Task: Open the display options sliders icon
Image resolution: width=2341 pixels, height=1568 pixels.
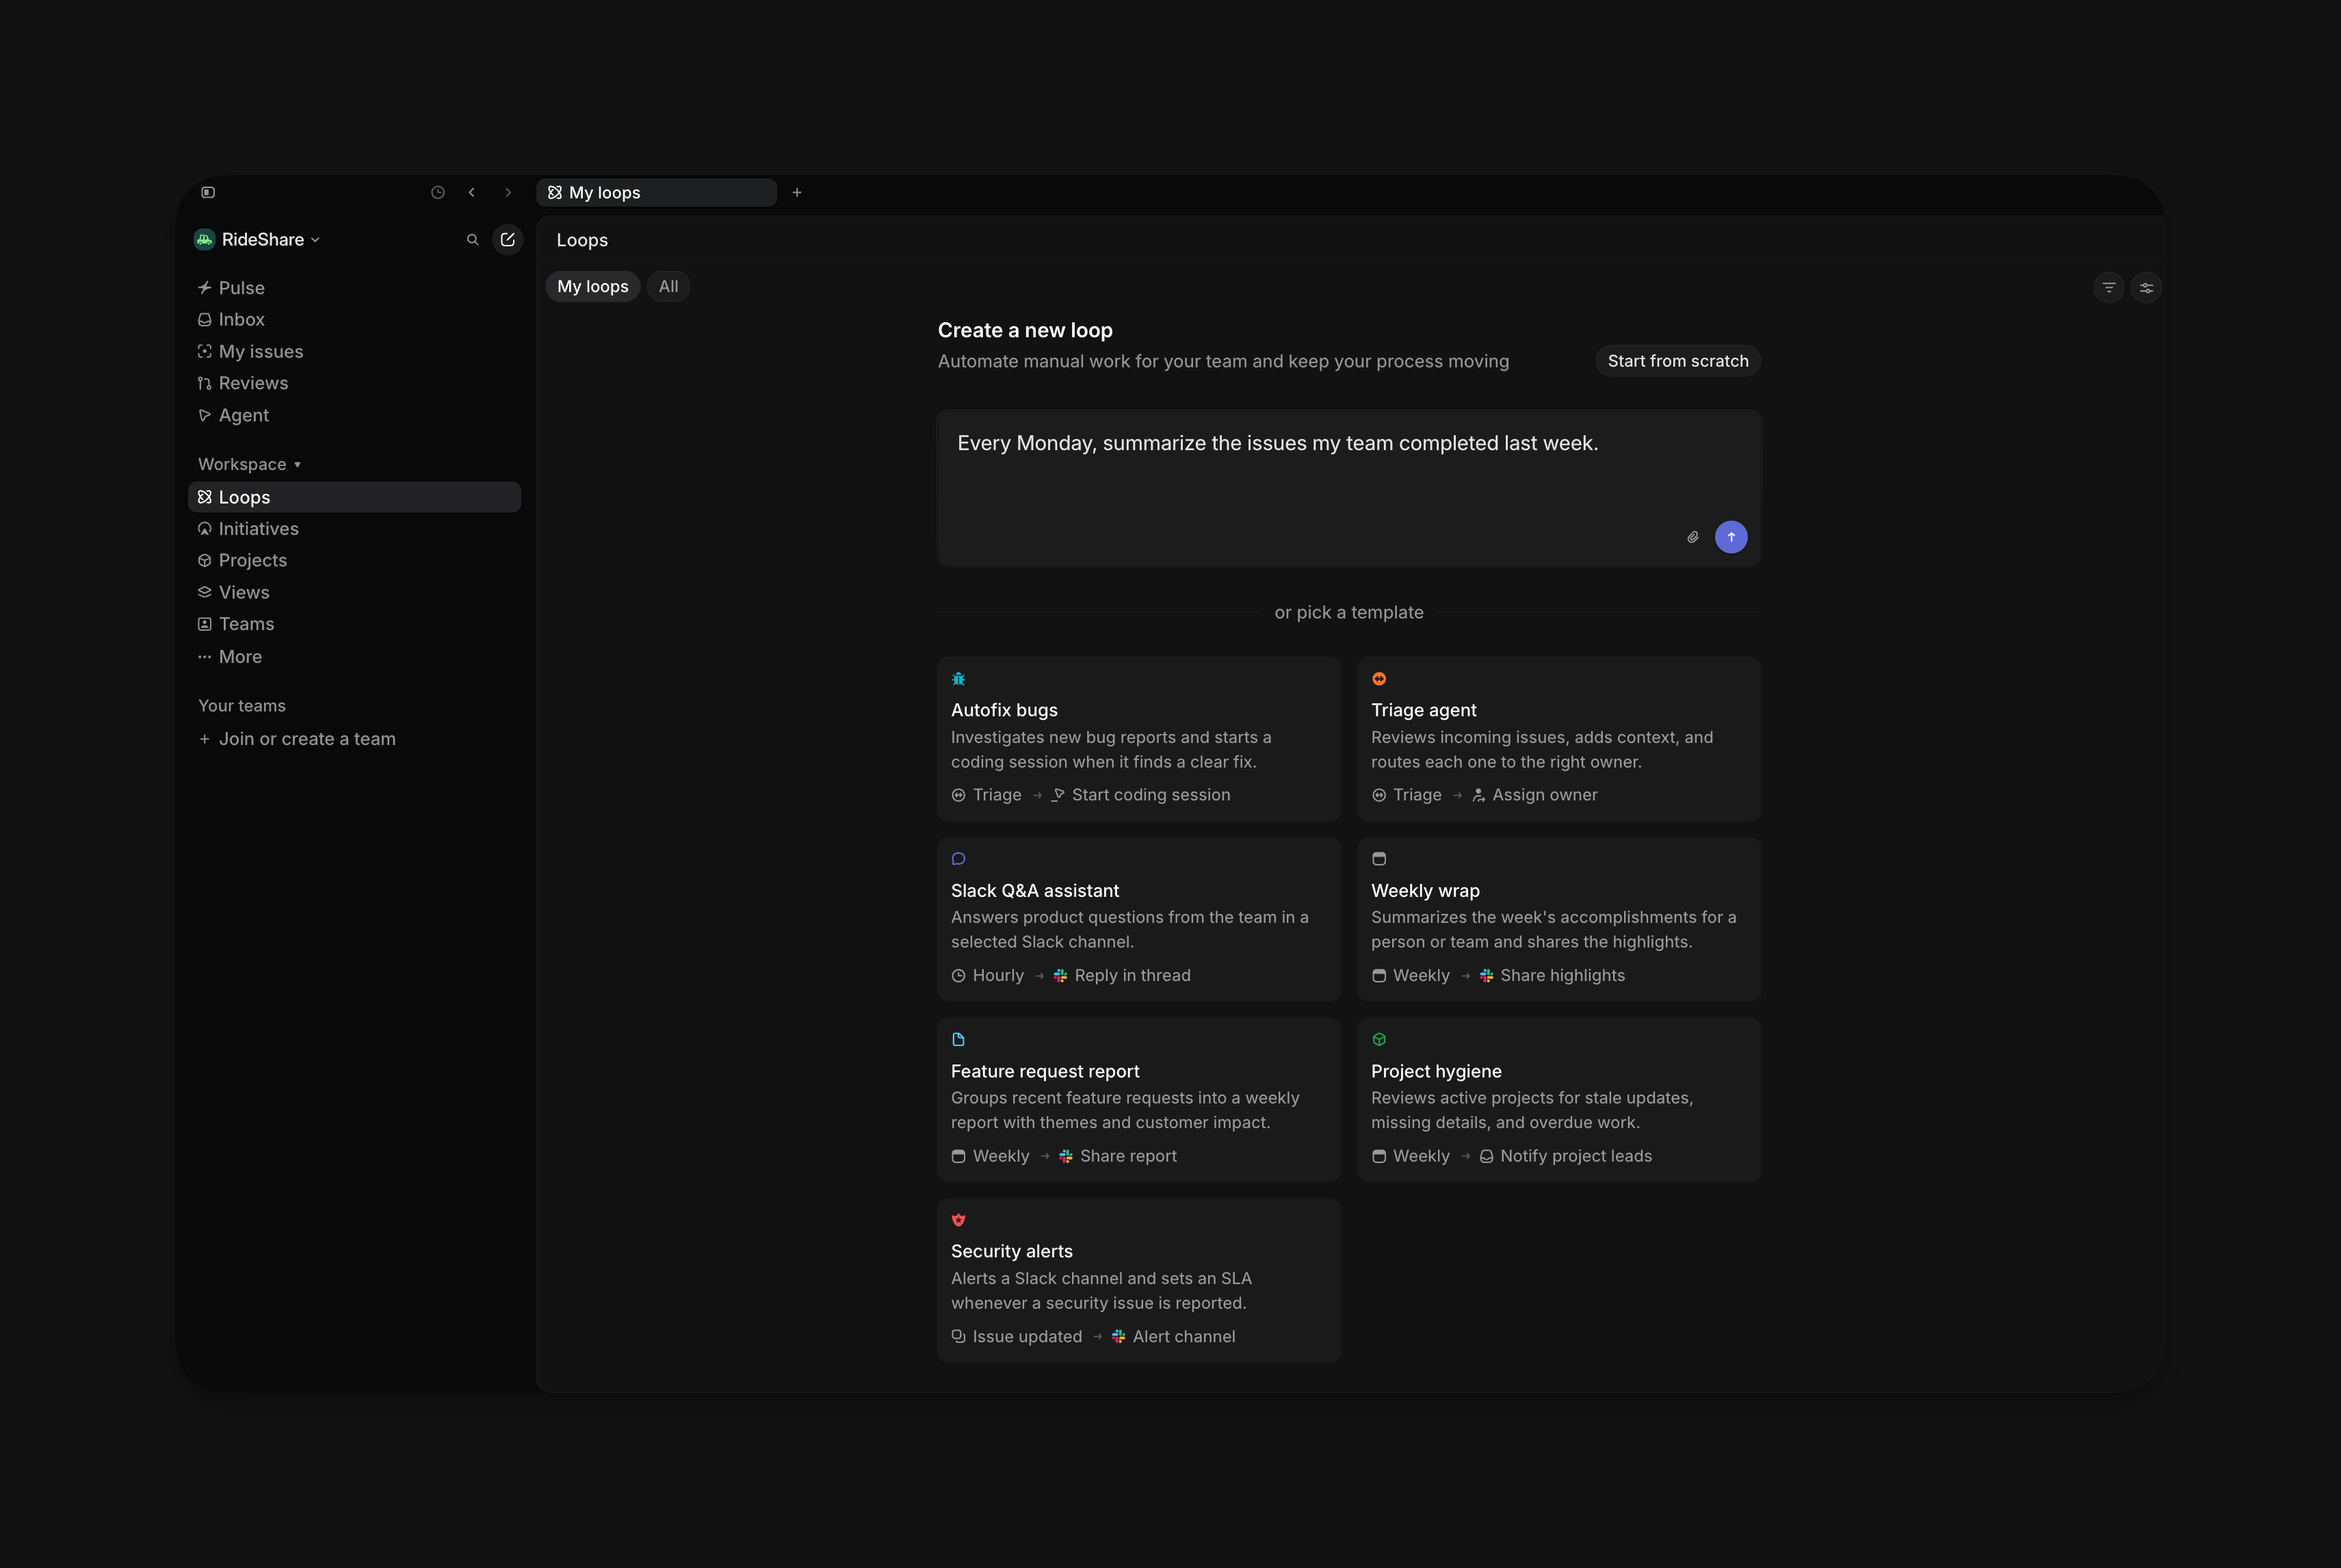Action: pos(2146,288)
